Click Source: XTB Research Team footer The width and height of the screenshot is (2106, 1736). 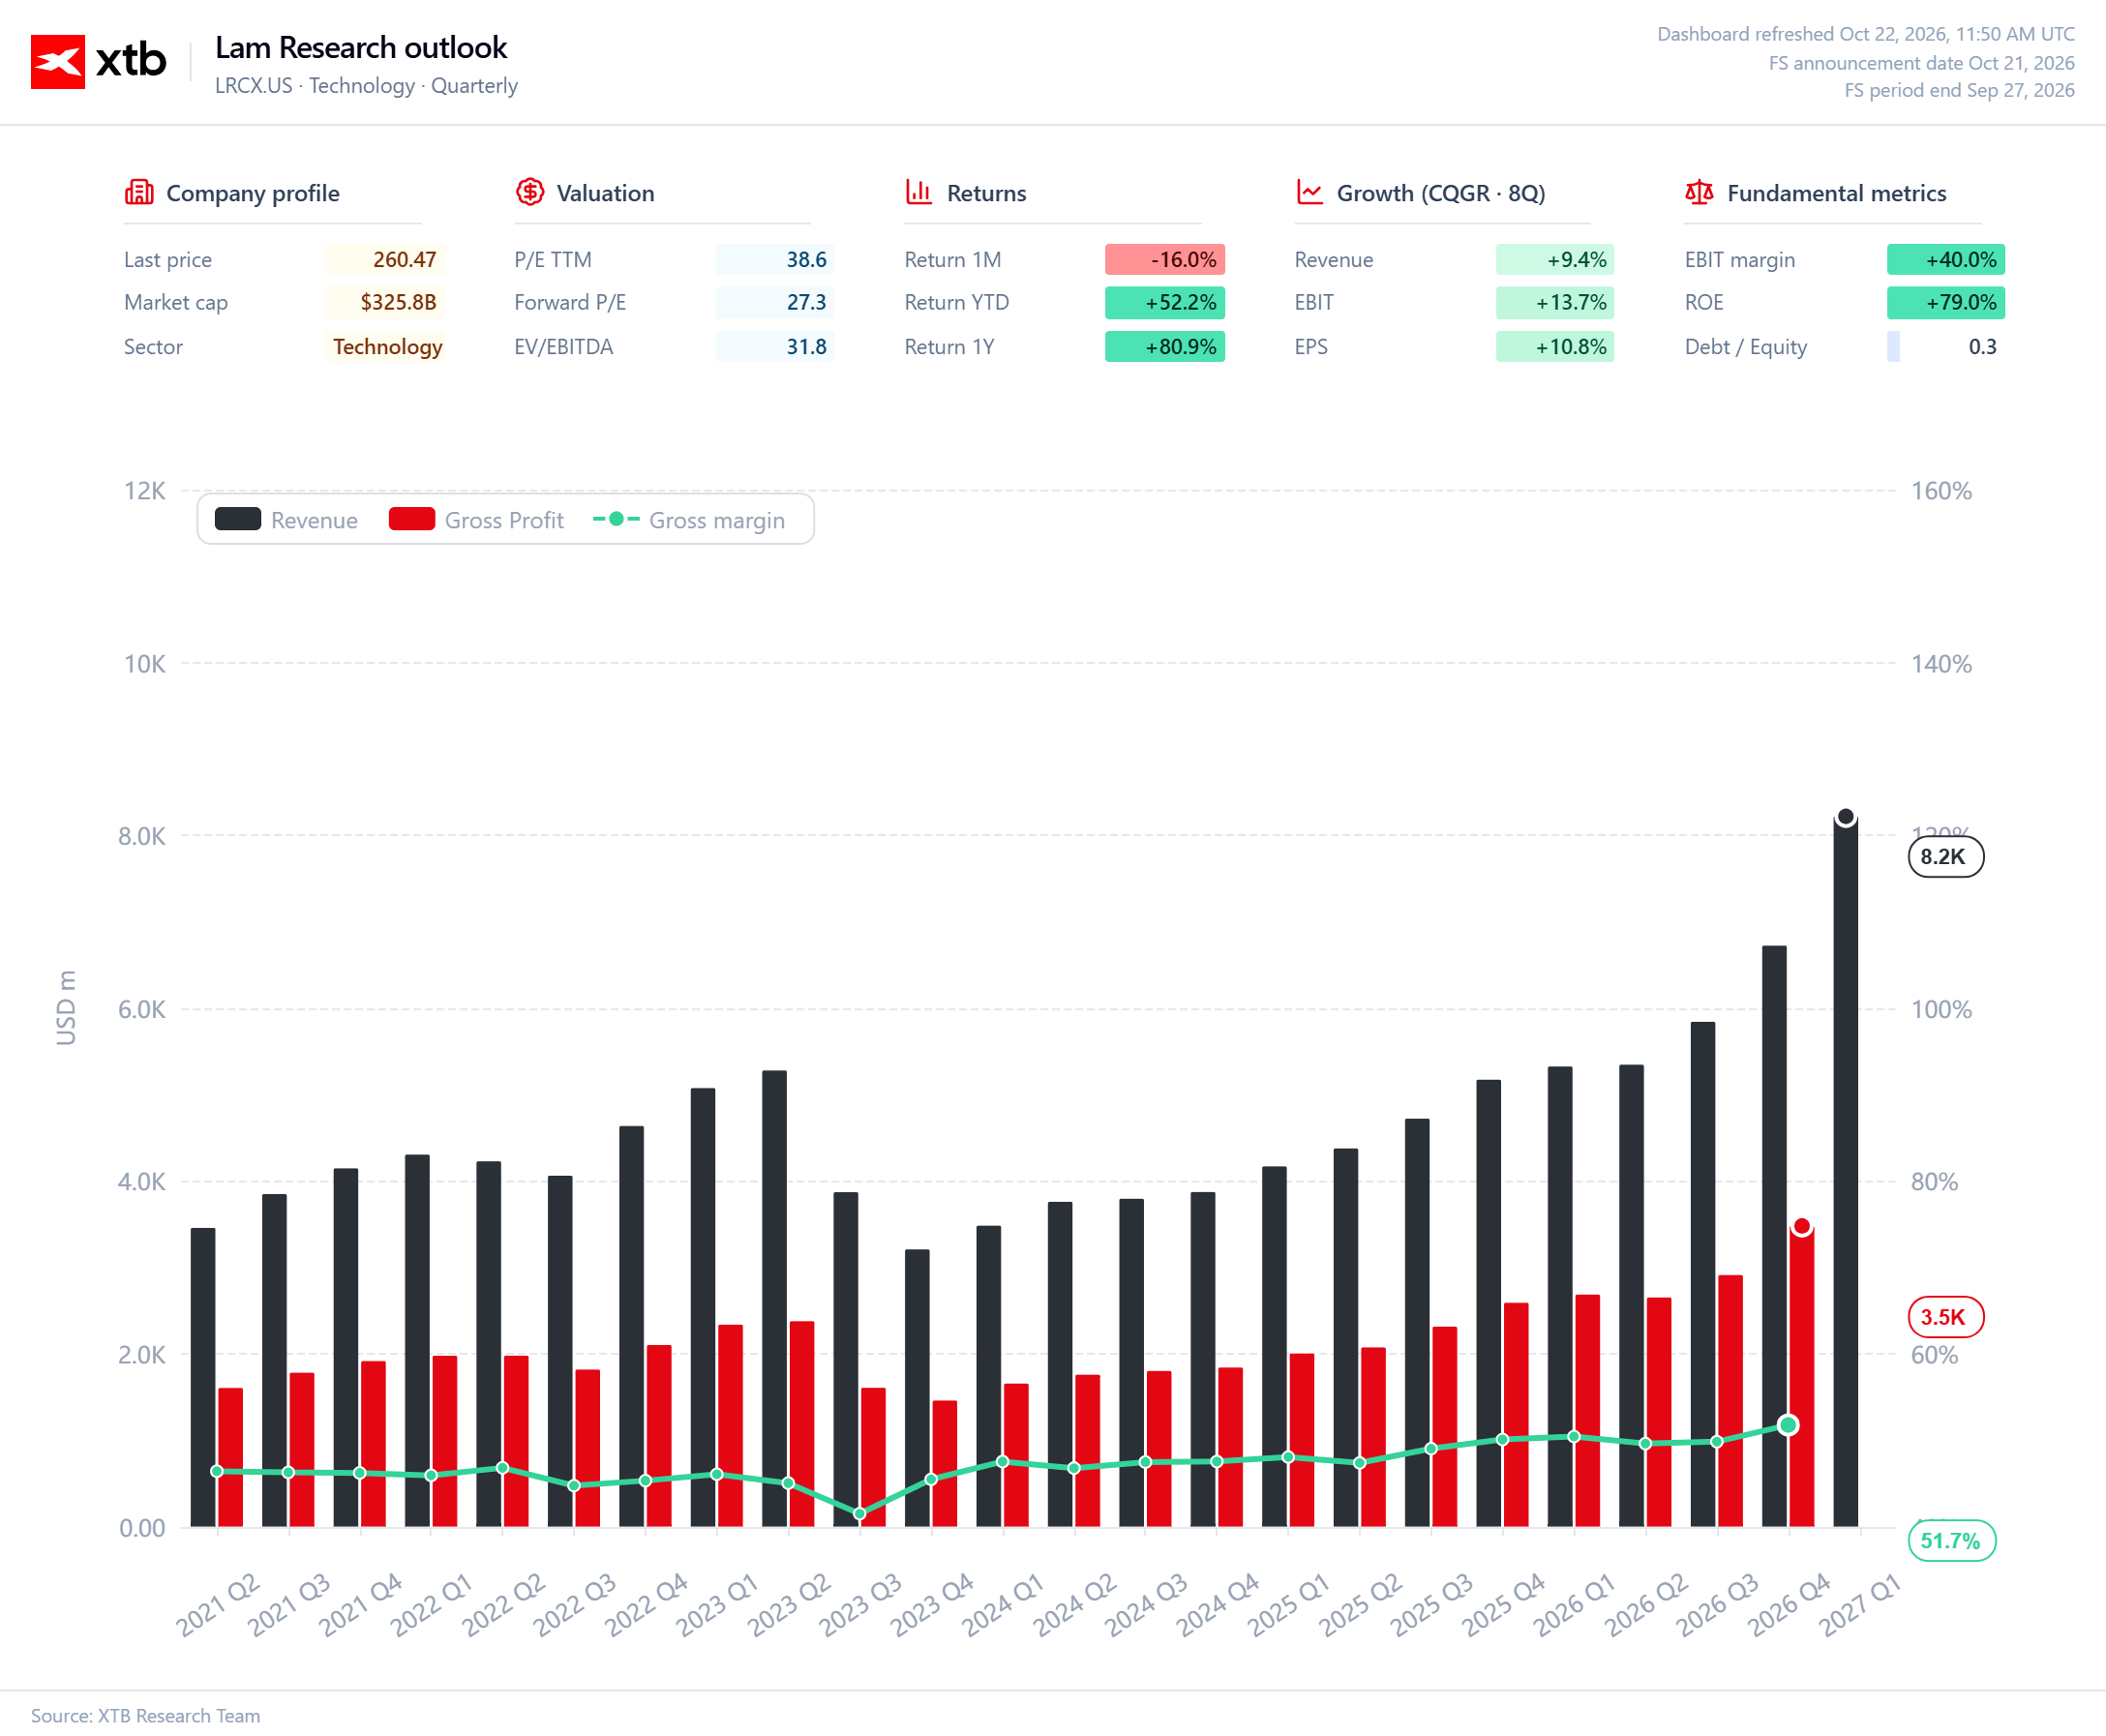(145, 1715)
